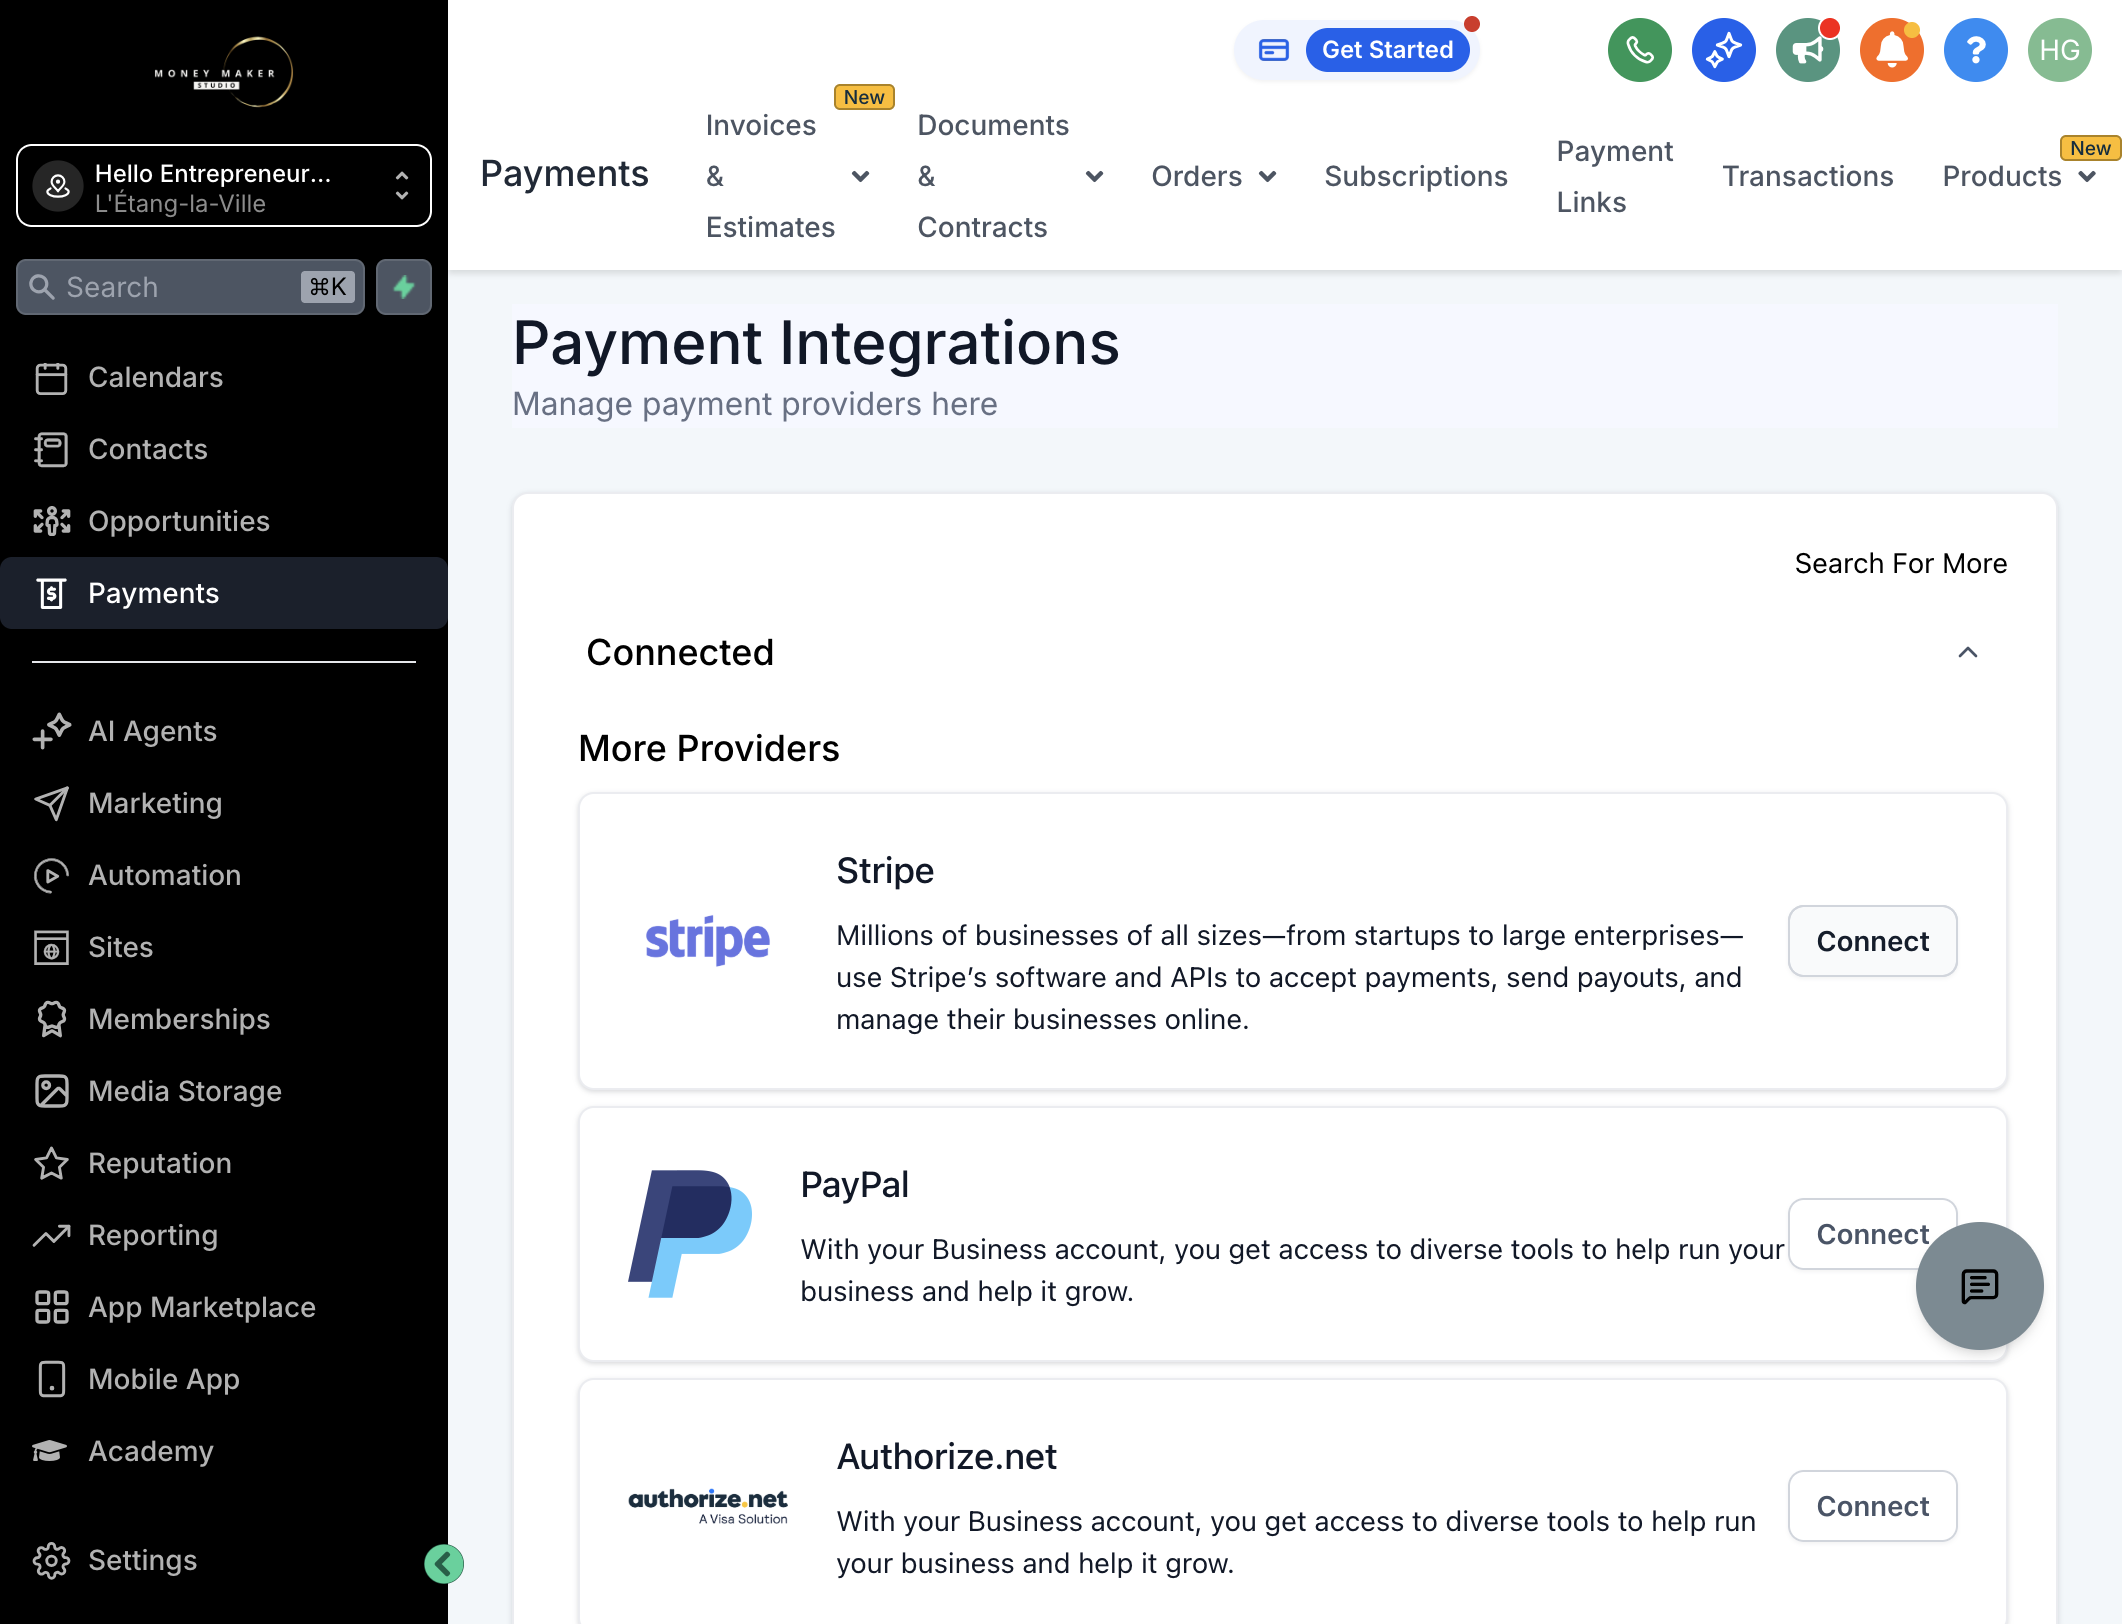
Task: Open Calendars in the sidebar
Action: [224, 377]
